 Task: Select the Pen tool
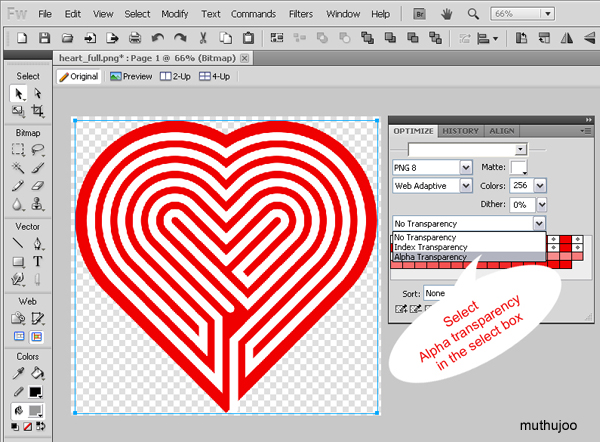38,243
